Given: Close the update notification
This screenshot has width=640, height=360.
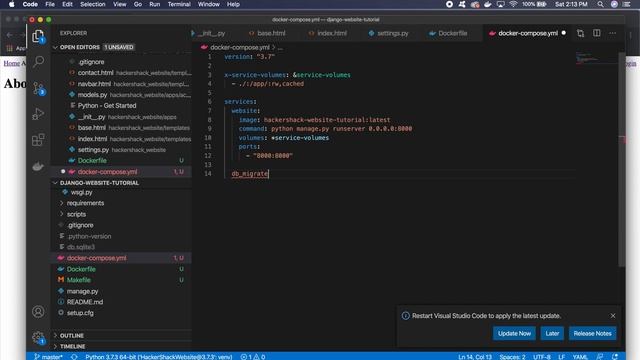Looking at the screenshot, I should tap(613, 316).
